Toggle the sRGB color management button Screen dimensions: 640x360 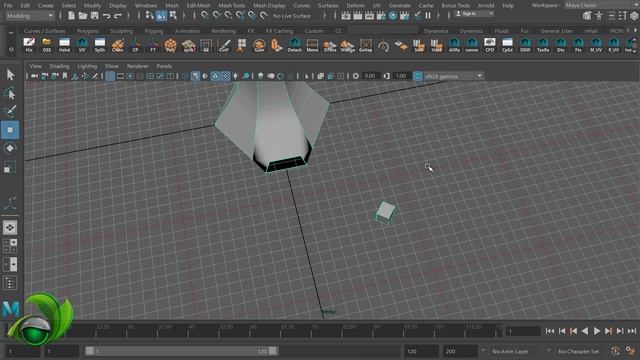pos(417,76)
